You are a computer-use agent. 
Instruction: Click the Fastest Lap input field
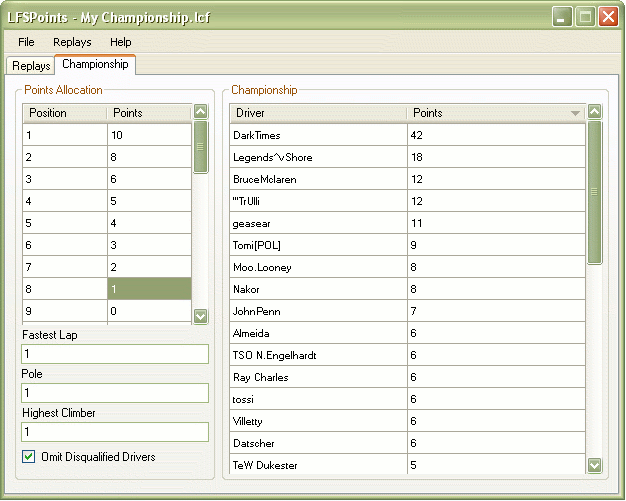(115, 354)
